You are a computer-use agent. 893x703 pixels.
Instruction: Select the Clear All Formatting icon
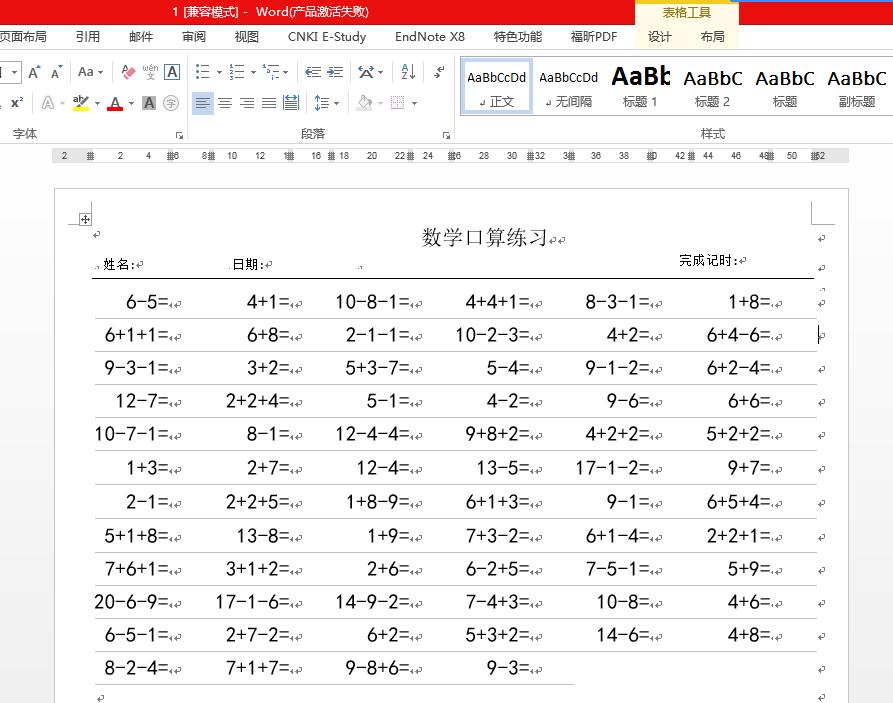coord(126,70)
